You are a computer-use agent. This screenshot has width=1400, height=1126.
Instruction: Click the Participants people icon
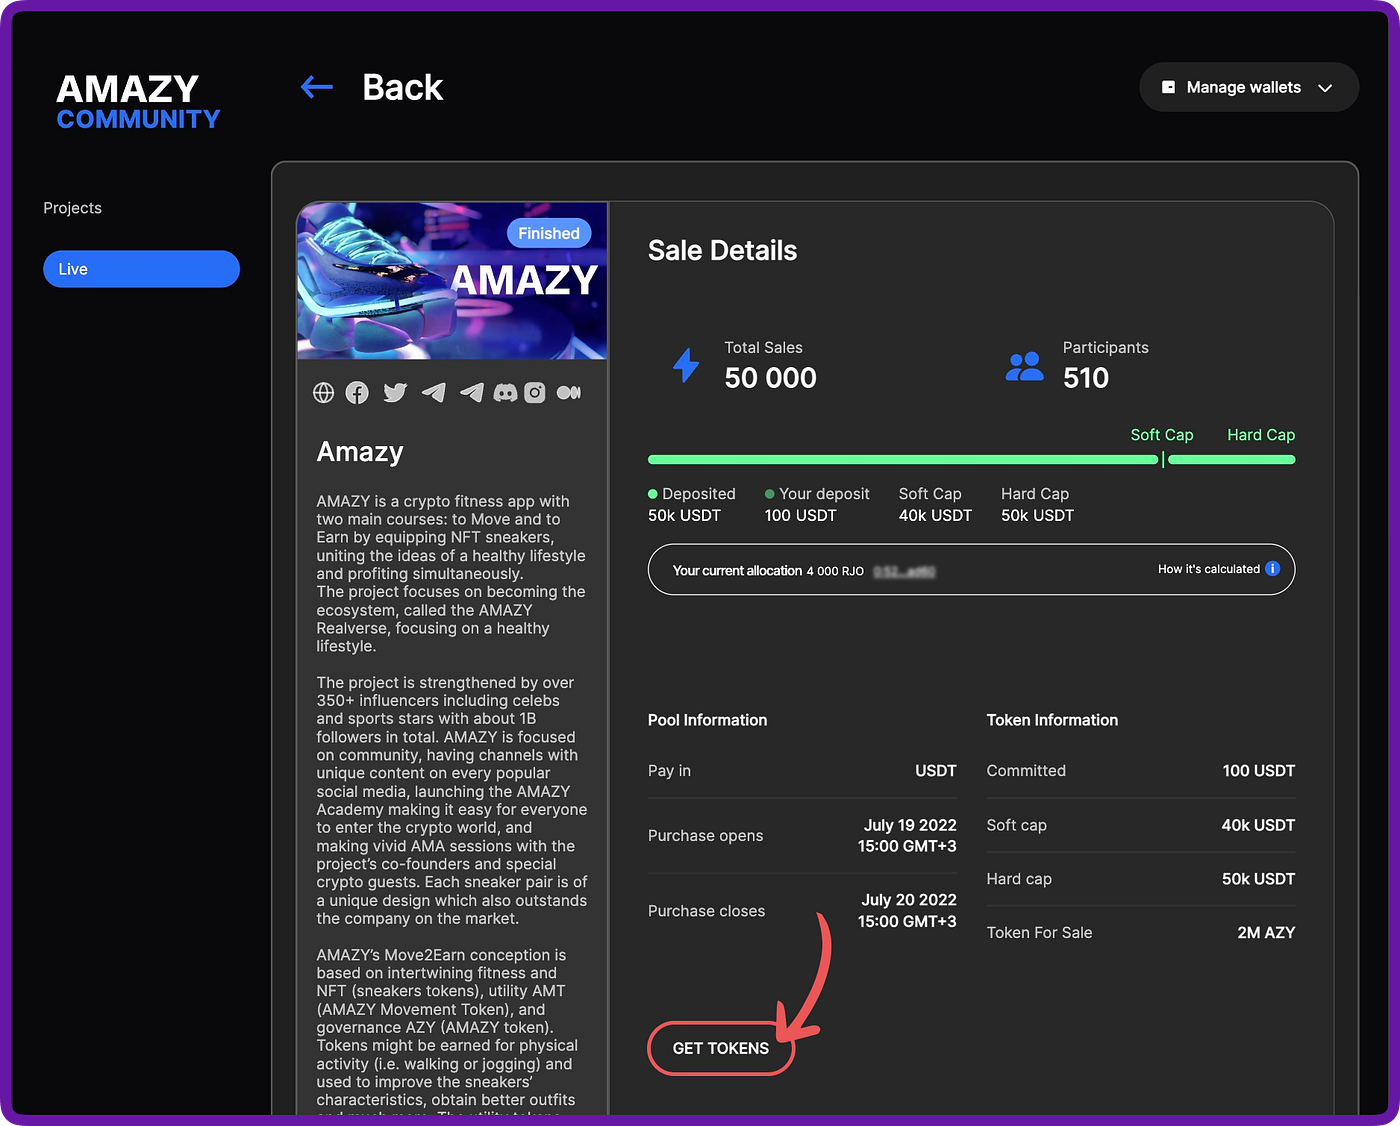point(1024,367)
